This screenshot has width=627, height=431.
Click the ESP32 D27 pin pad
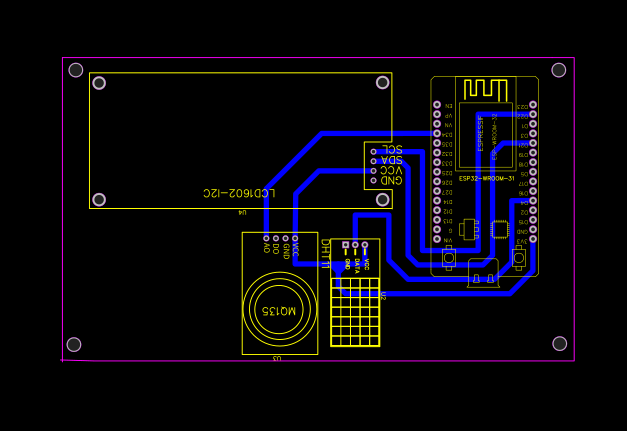coord(437,191)
